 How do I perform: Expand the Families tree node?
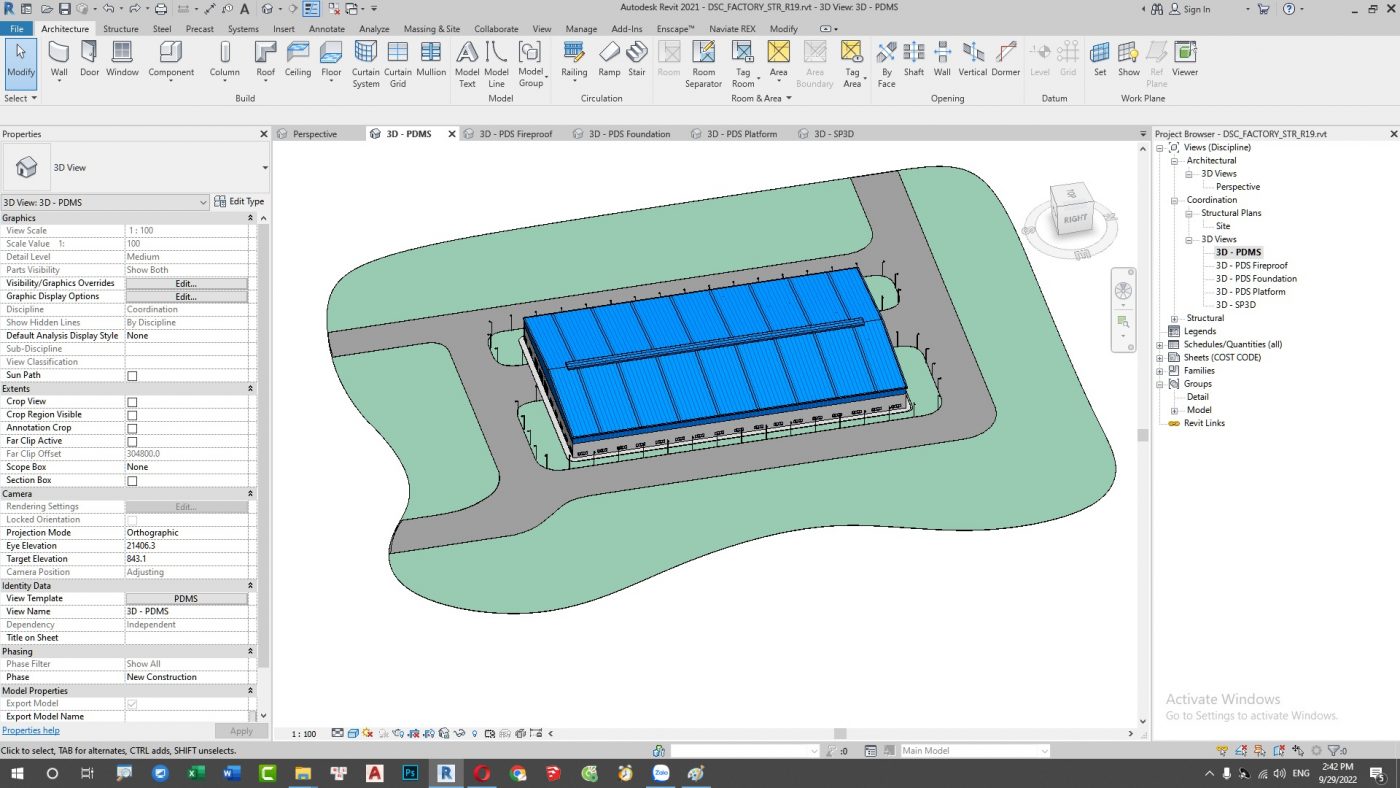pos(1160,371)
